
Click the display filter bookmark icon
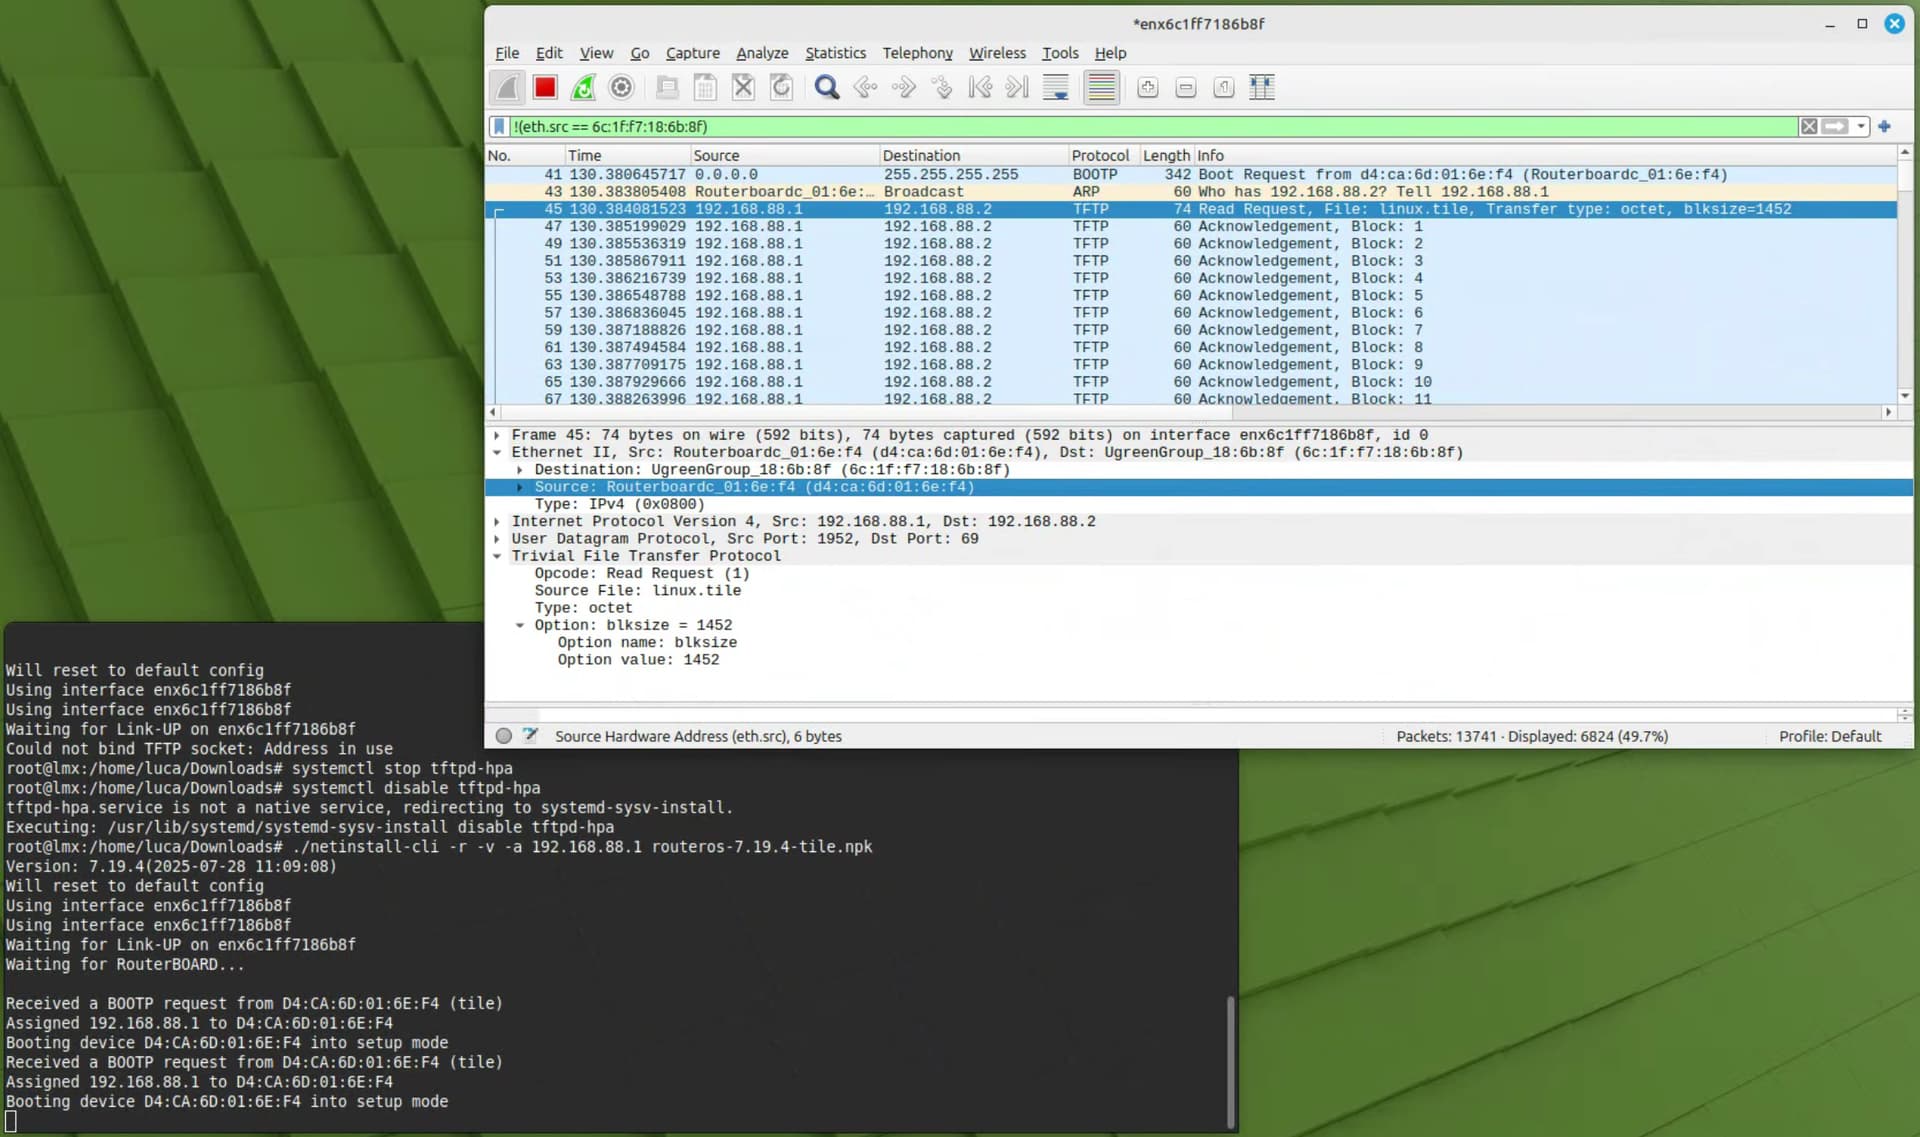[499, 126]
